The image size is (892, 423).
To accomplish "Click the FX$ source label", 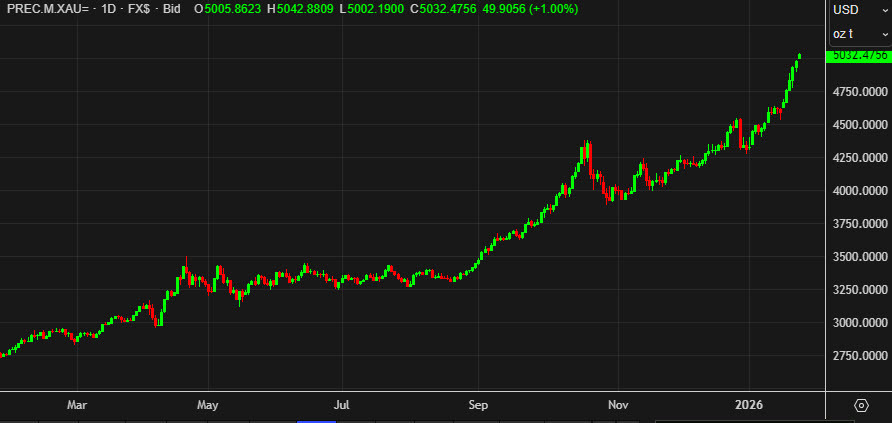I will pyautogui.click(x=136, y=8).
